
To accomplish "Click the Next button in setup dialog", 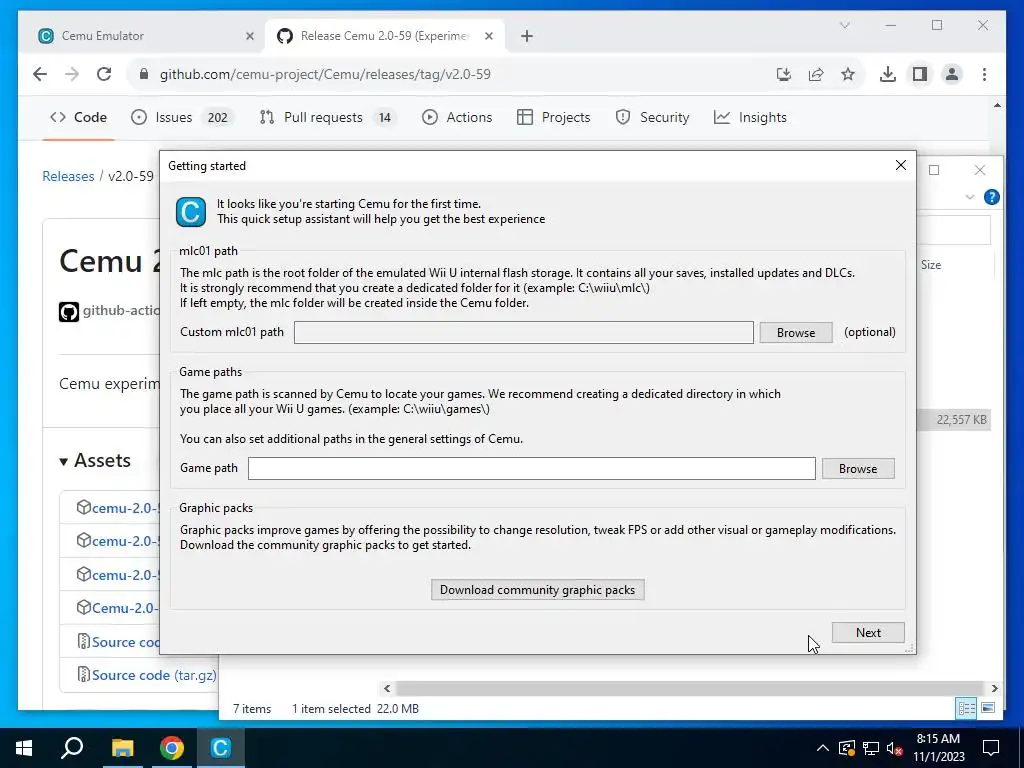I will [x=868, y=632].
